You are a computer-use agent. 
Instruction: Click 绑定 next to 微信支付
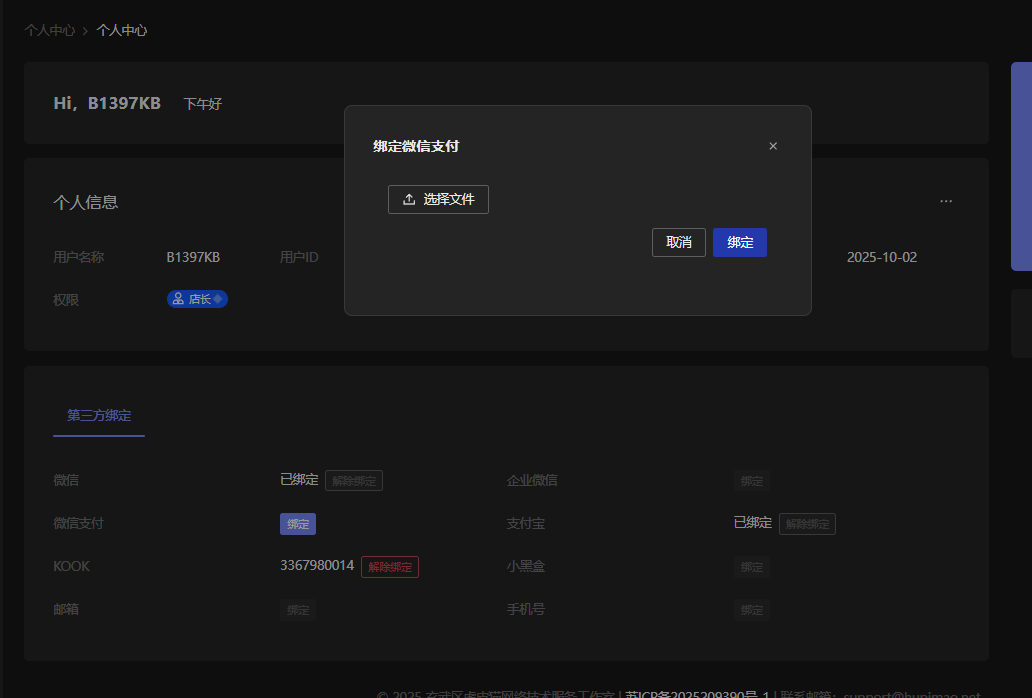tap(298, 524)
